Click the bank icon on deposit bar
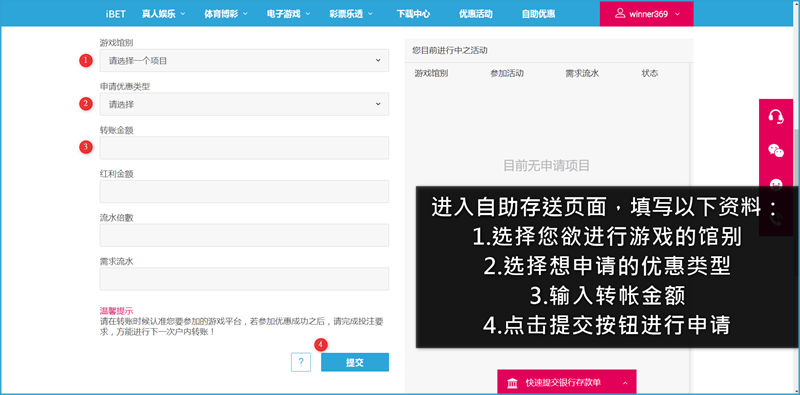 pyautogui.click(x=512, y=383)
